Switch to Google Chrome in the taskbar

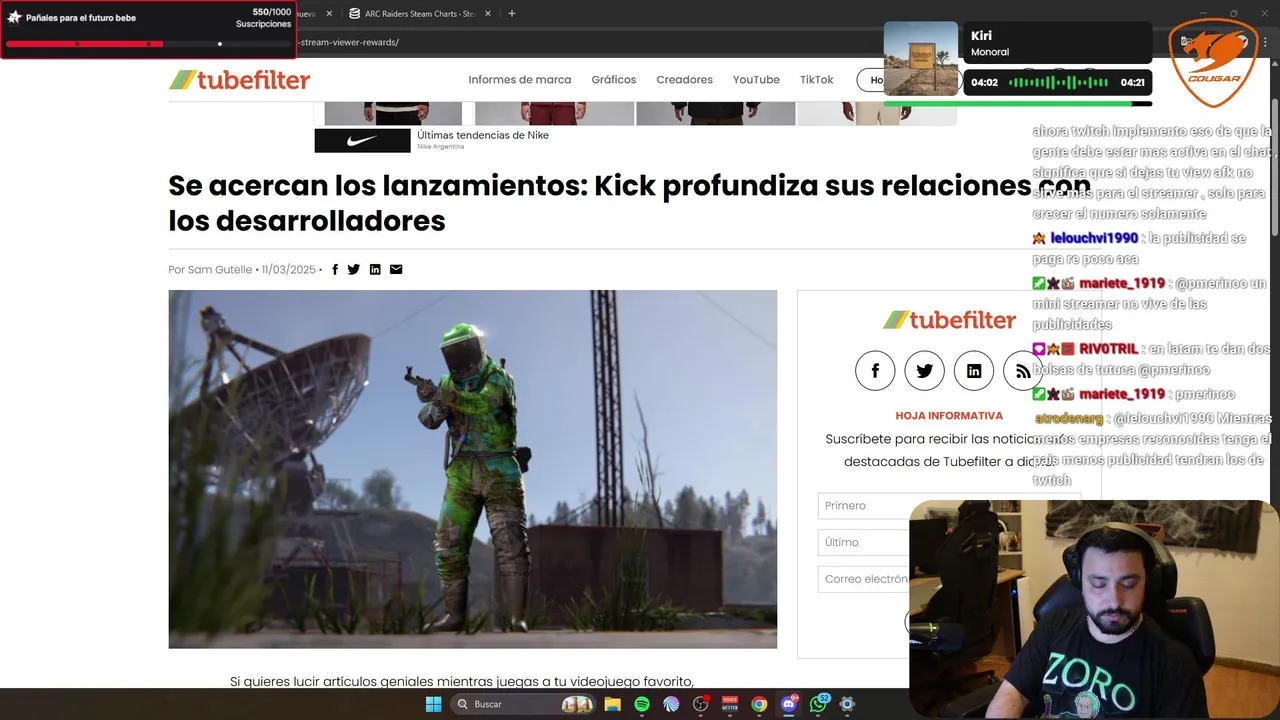pos(759,704)
